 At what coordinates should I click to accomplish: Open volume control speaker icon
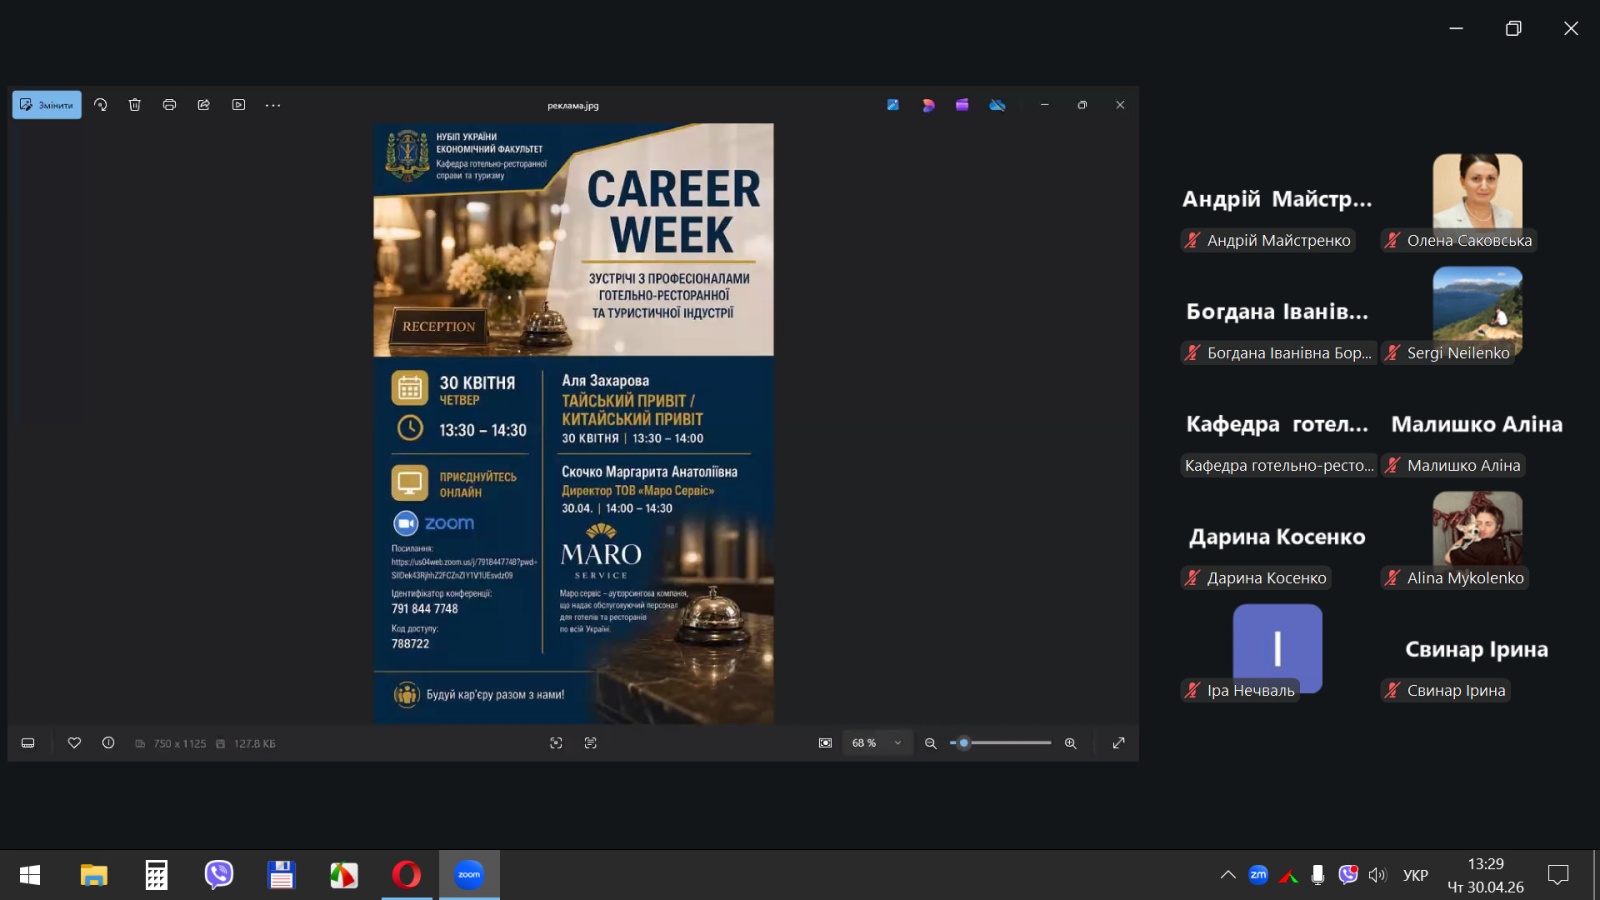[x=1378, y=875]
